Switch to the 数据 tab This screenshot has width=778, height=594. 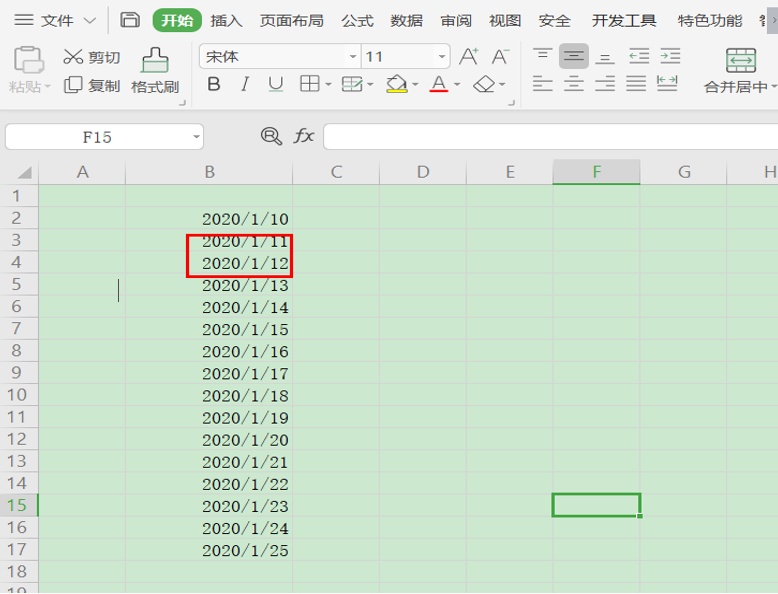pyautogui.click(x=406, y=20)
